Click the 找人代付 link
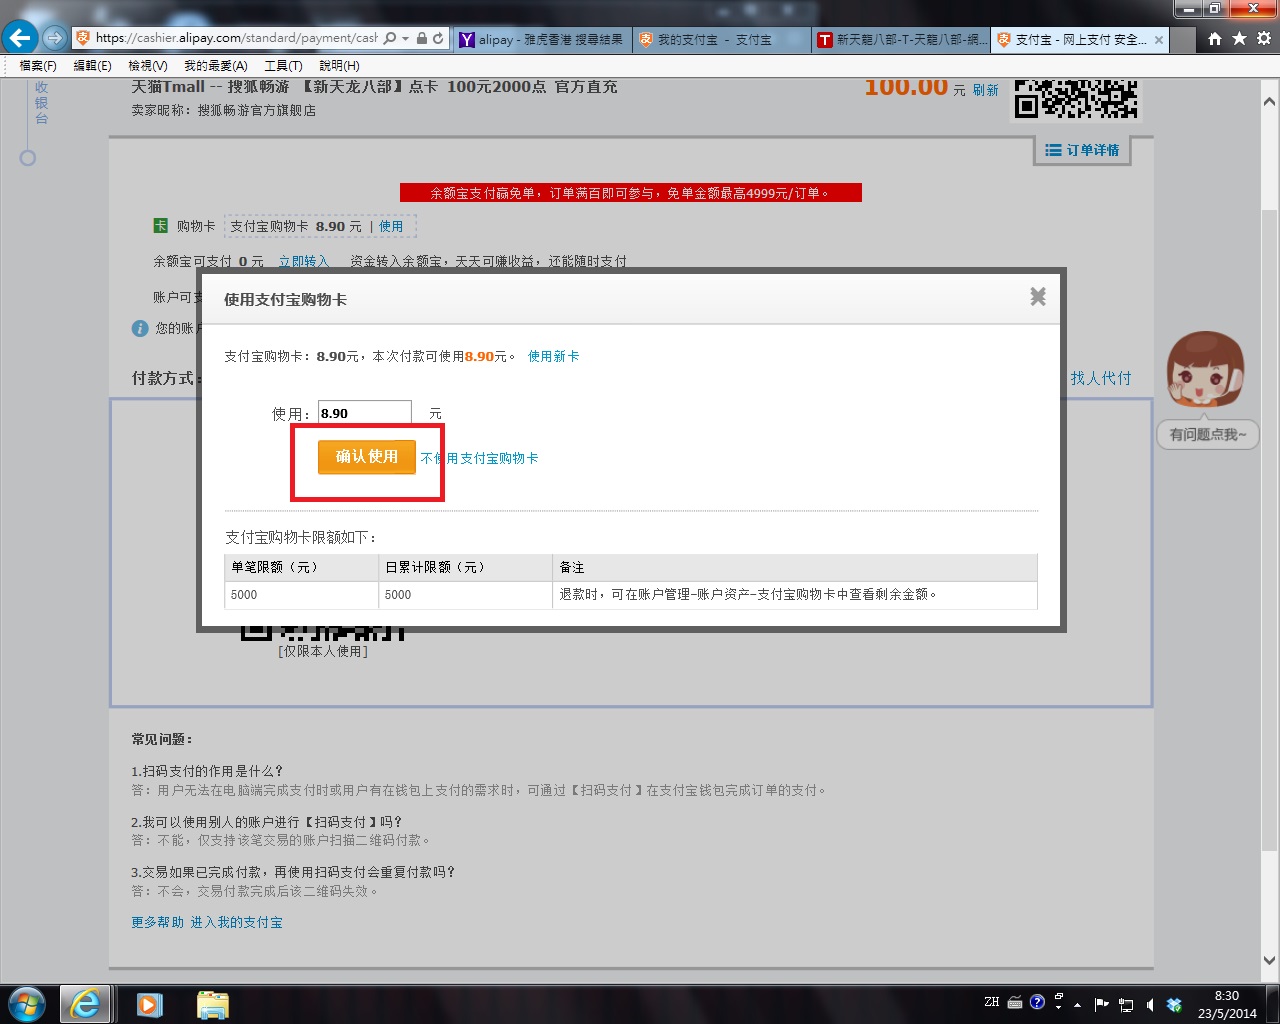This screenshot has width=1280, height=1024. pos(1101,378)
